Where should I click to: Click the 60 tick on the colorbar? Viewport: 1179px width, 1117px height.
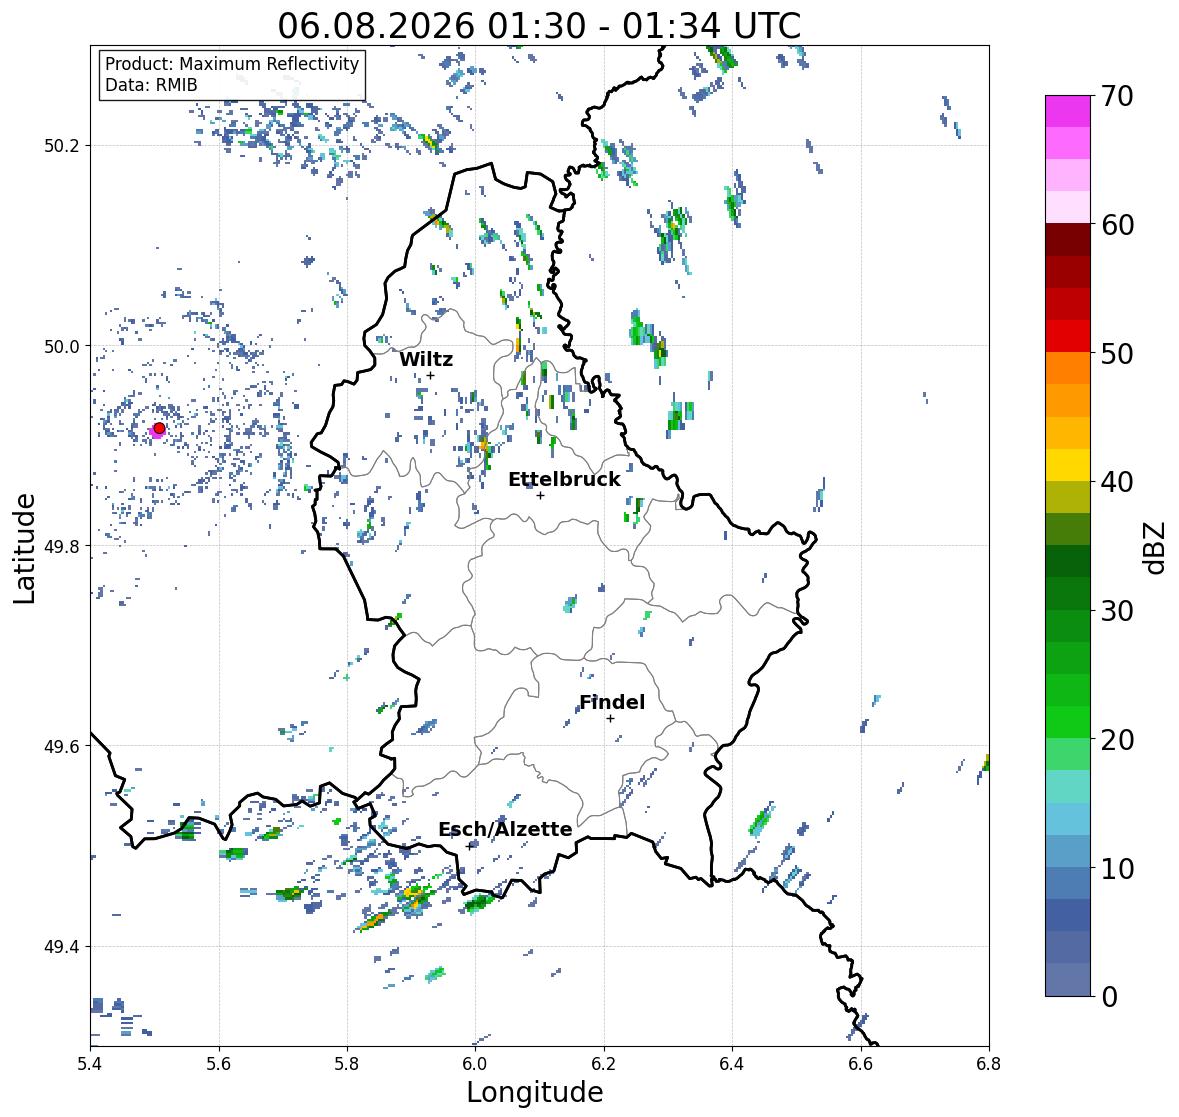click(x=1117, y=225)
